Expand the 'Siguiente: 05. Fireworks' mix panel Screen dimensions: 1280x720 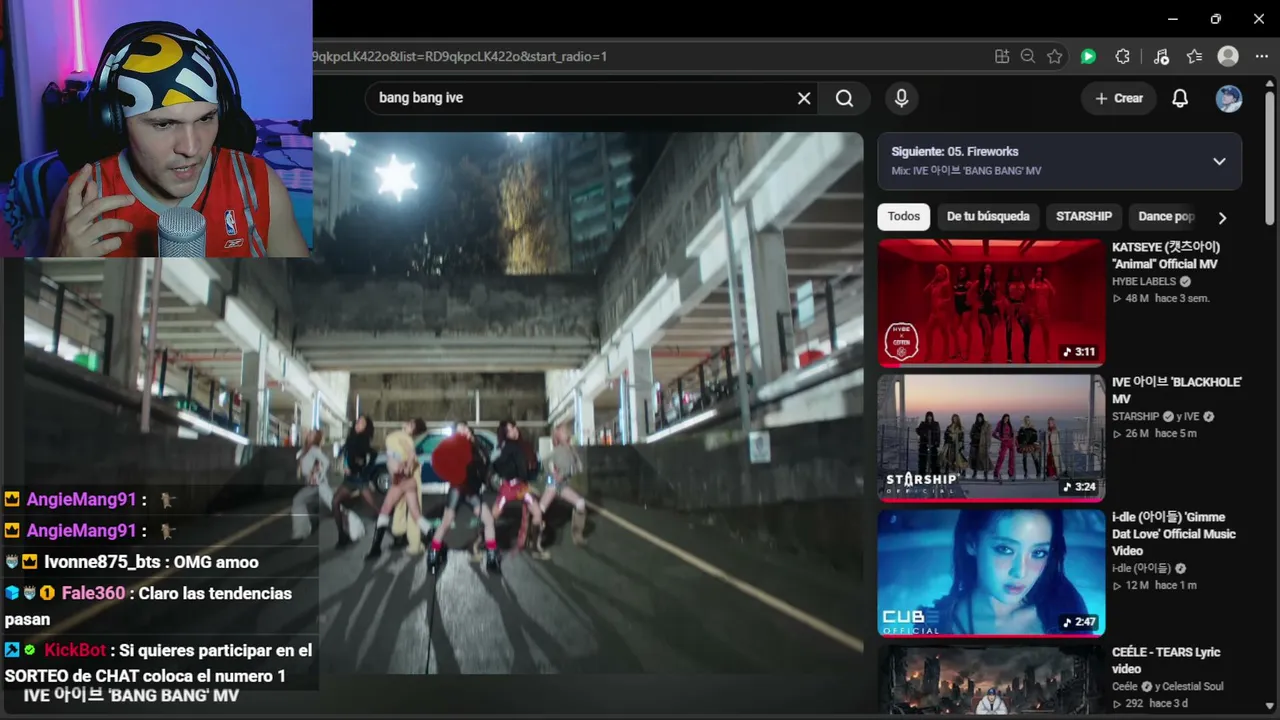click(x=1219, y=161)
